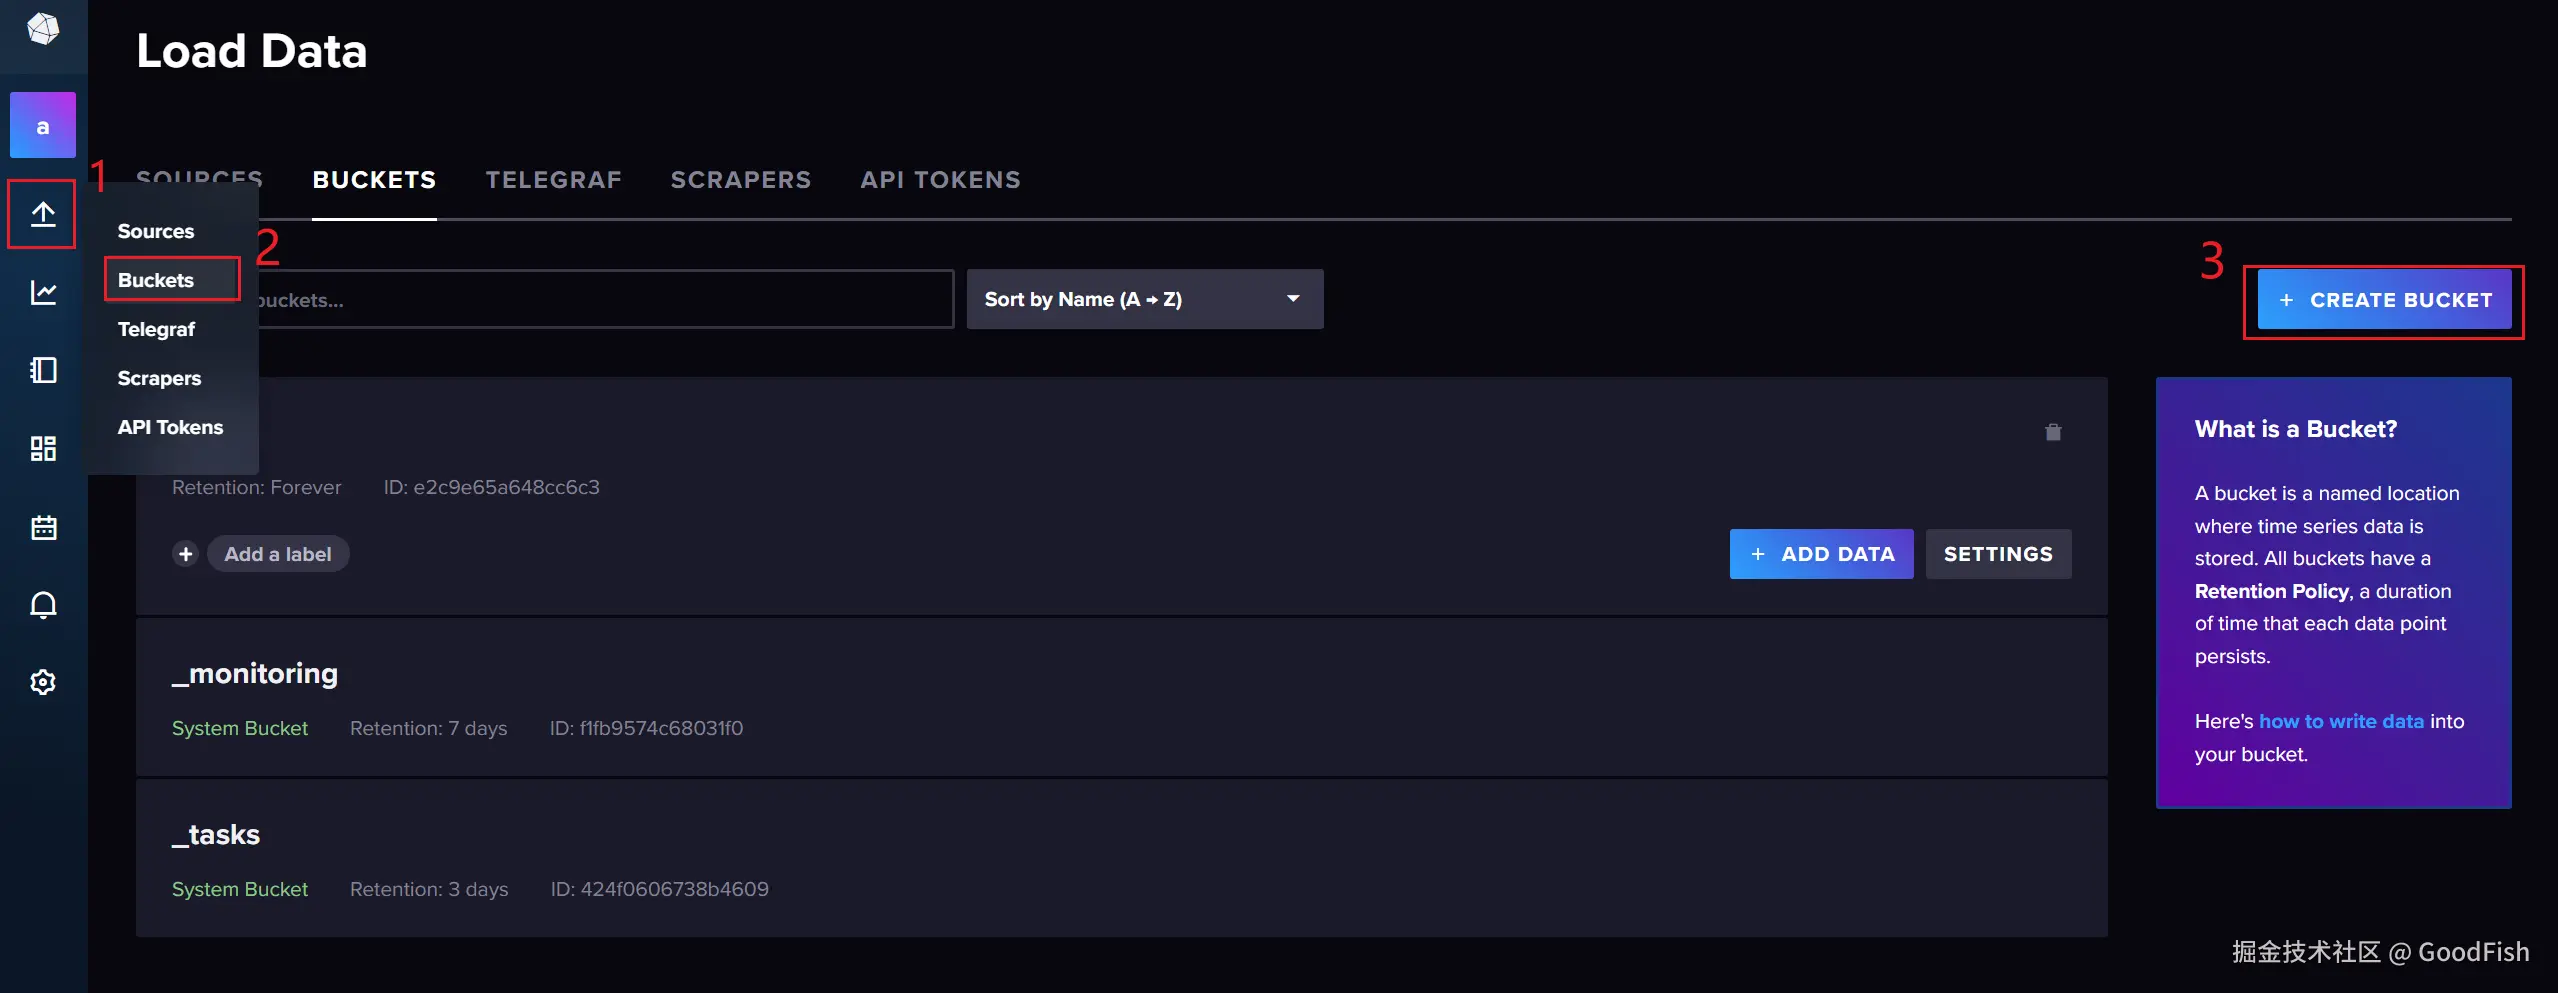Open the user account avatar
This screenshot has height=993, width=2558.
point(43,126)
